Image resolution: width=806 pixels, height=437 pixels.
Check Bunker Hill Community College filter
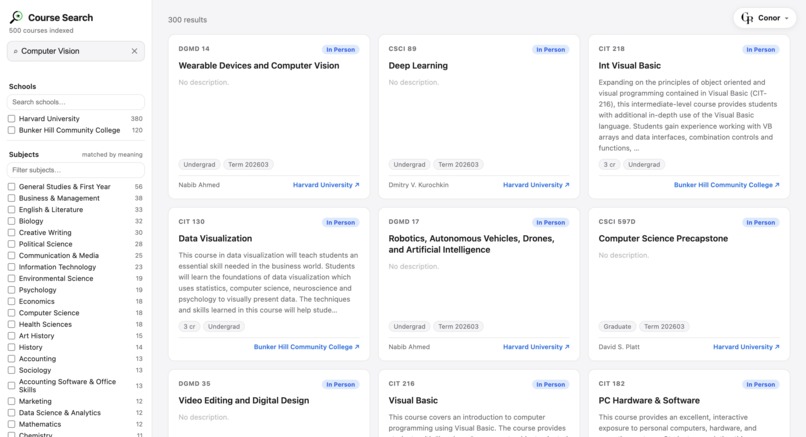(x=11, y=130)
